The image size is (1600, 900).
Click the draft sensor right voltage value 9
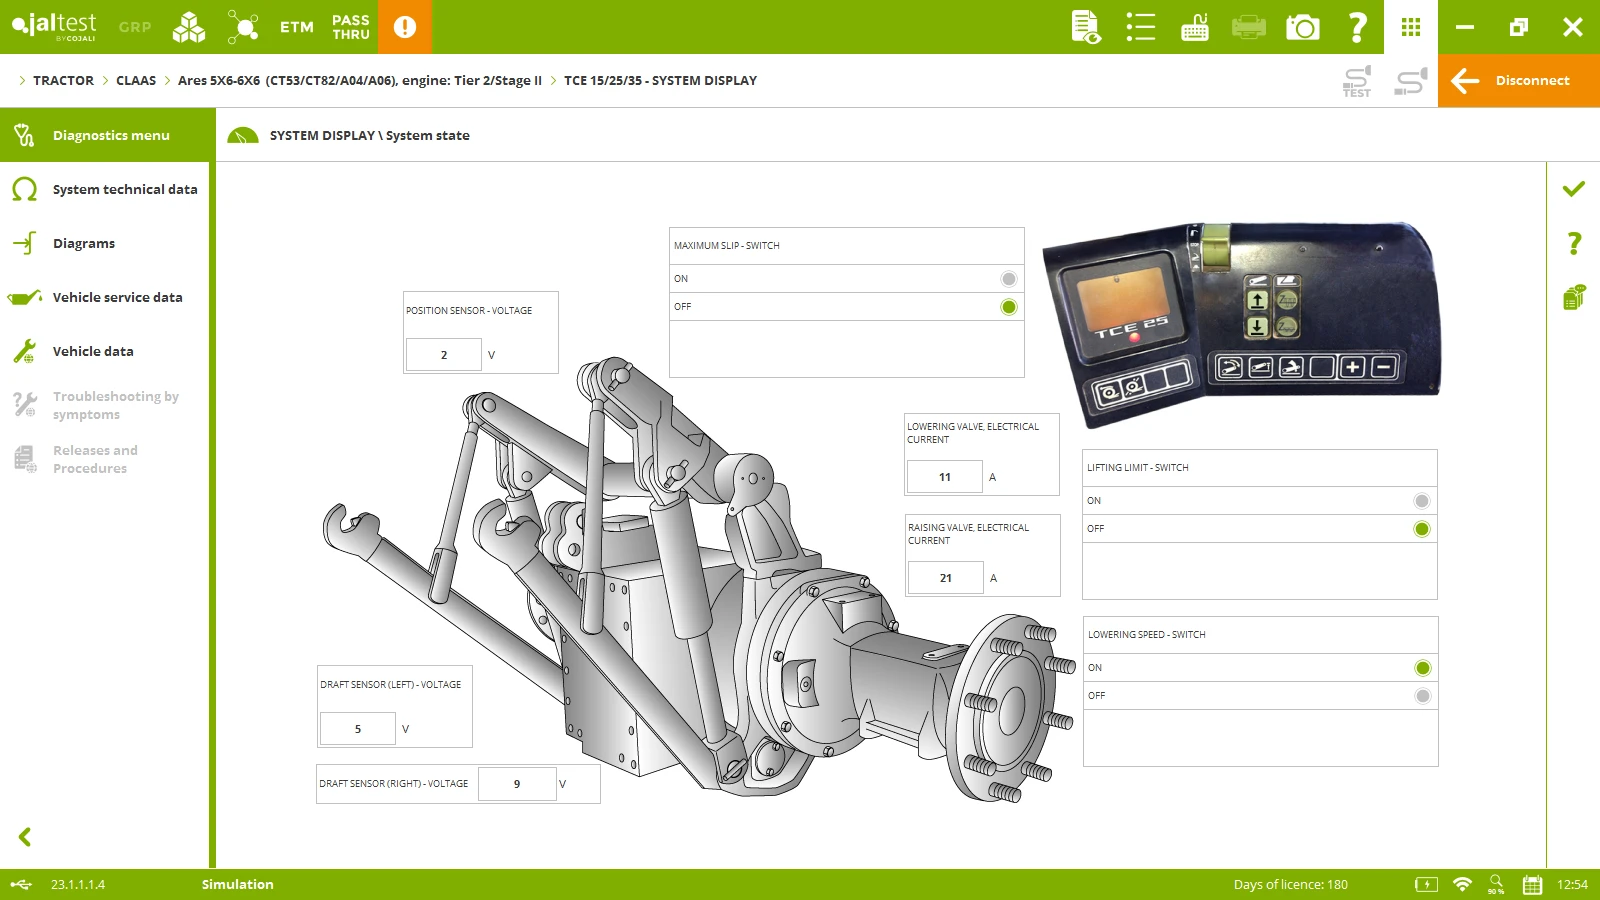tap(517, 784)
